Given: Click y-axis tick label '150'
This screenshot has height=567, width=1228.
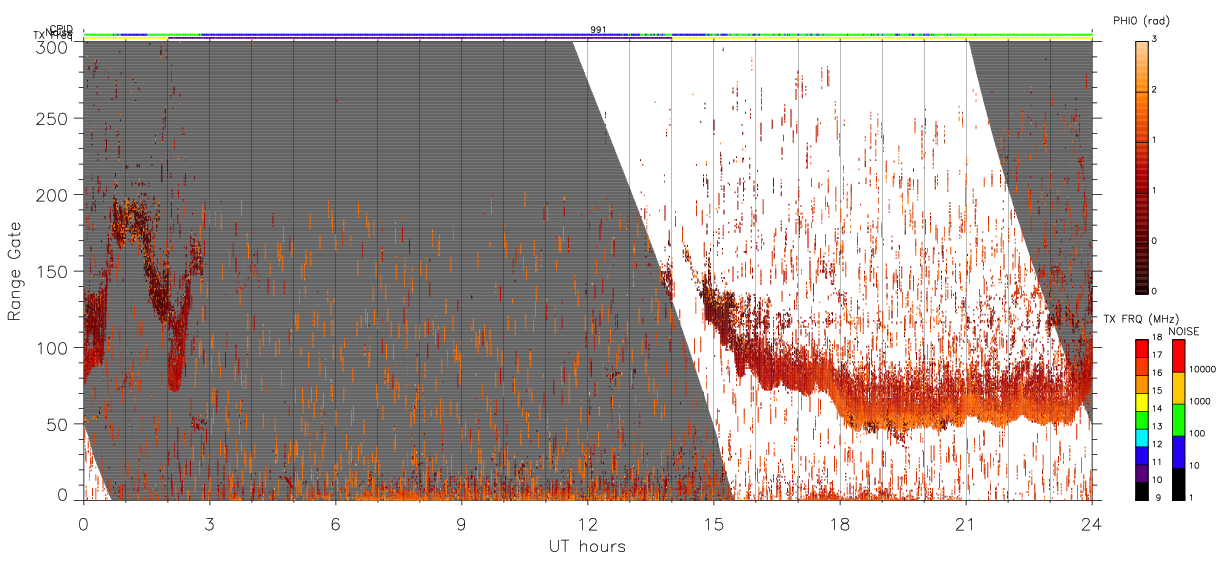Looking at the screenshot, I should pos(52,271).
